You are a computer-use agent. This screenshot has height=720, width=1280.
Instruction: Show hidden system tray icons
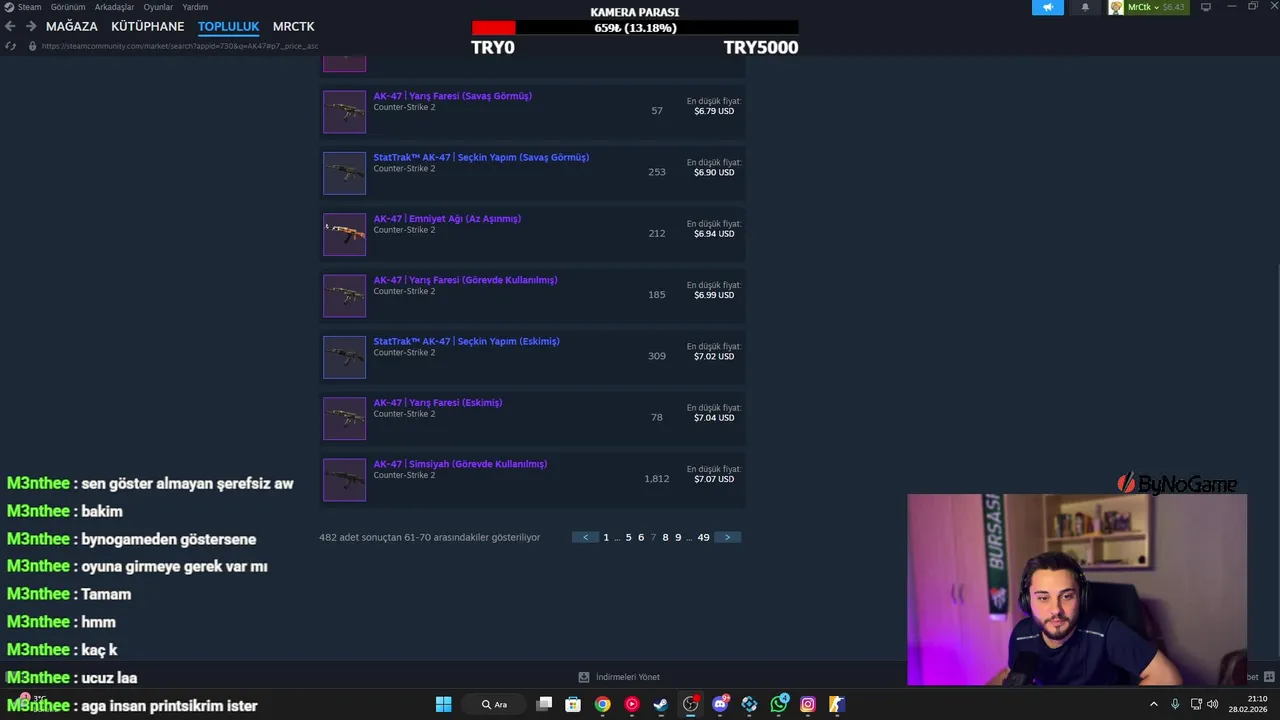(1154, 704)
